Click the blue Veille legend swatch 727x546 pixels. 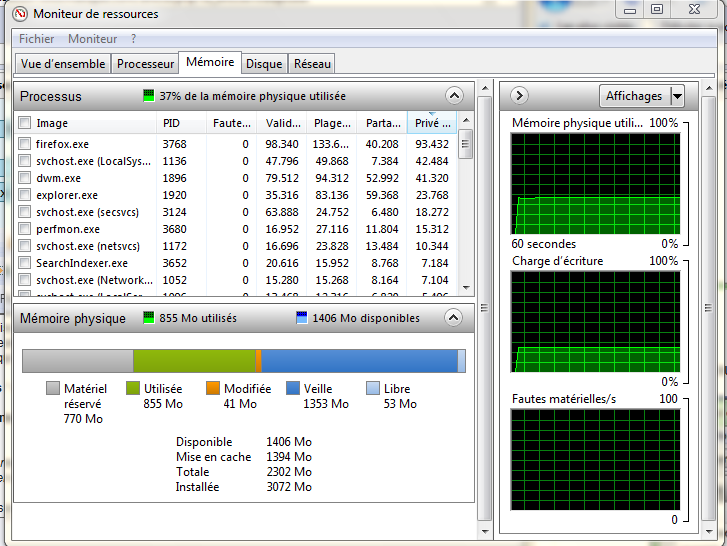(x=293, y=388)
